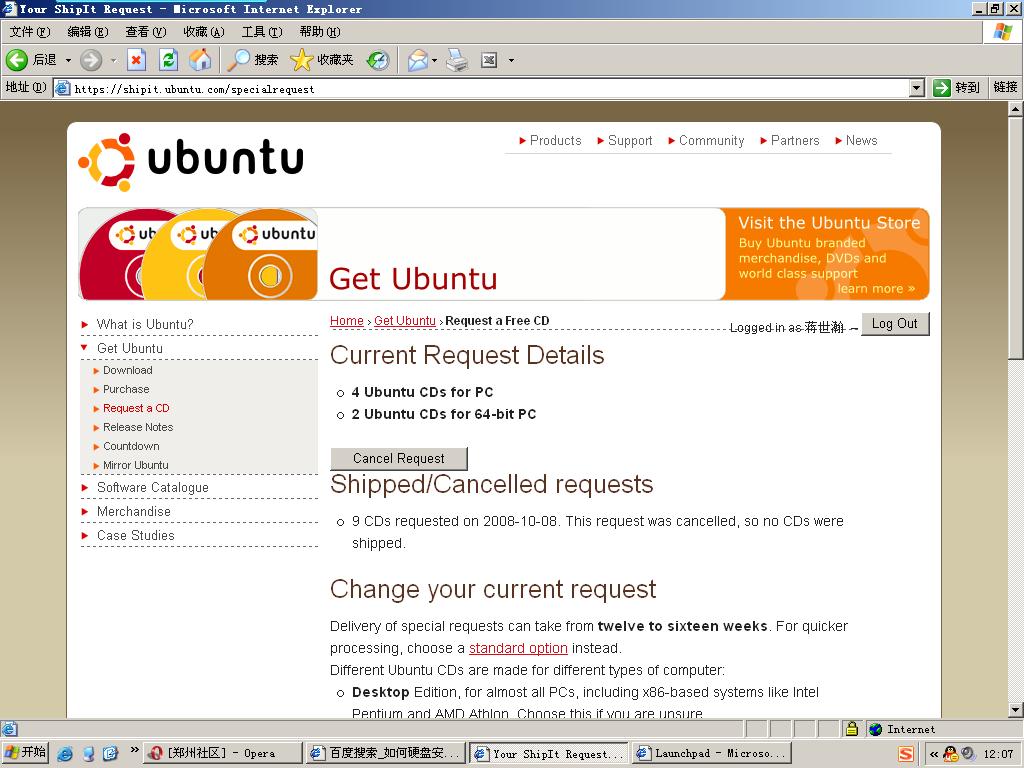
Task: Open Favorites (收藏夹) star button
Action: point(322,60)
